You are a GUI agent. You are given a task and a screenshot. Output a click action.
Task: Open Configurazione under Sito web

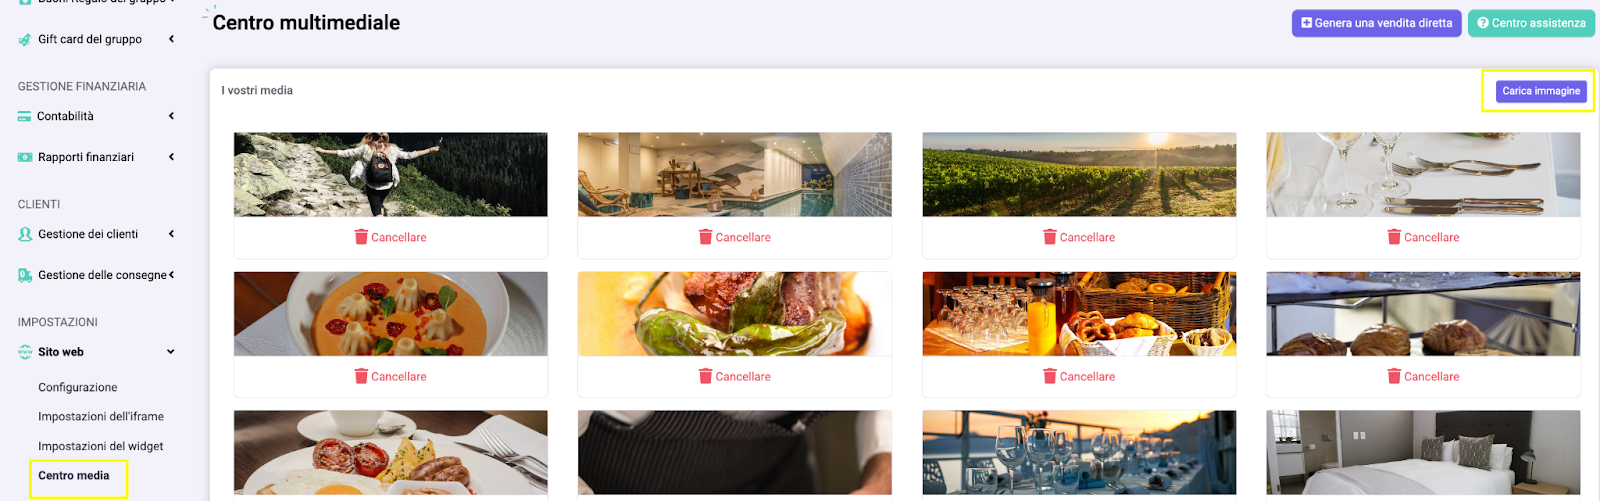77,388
